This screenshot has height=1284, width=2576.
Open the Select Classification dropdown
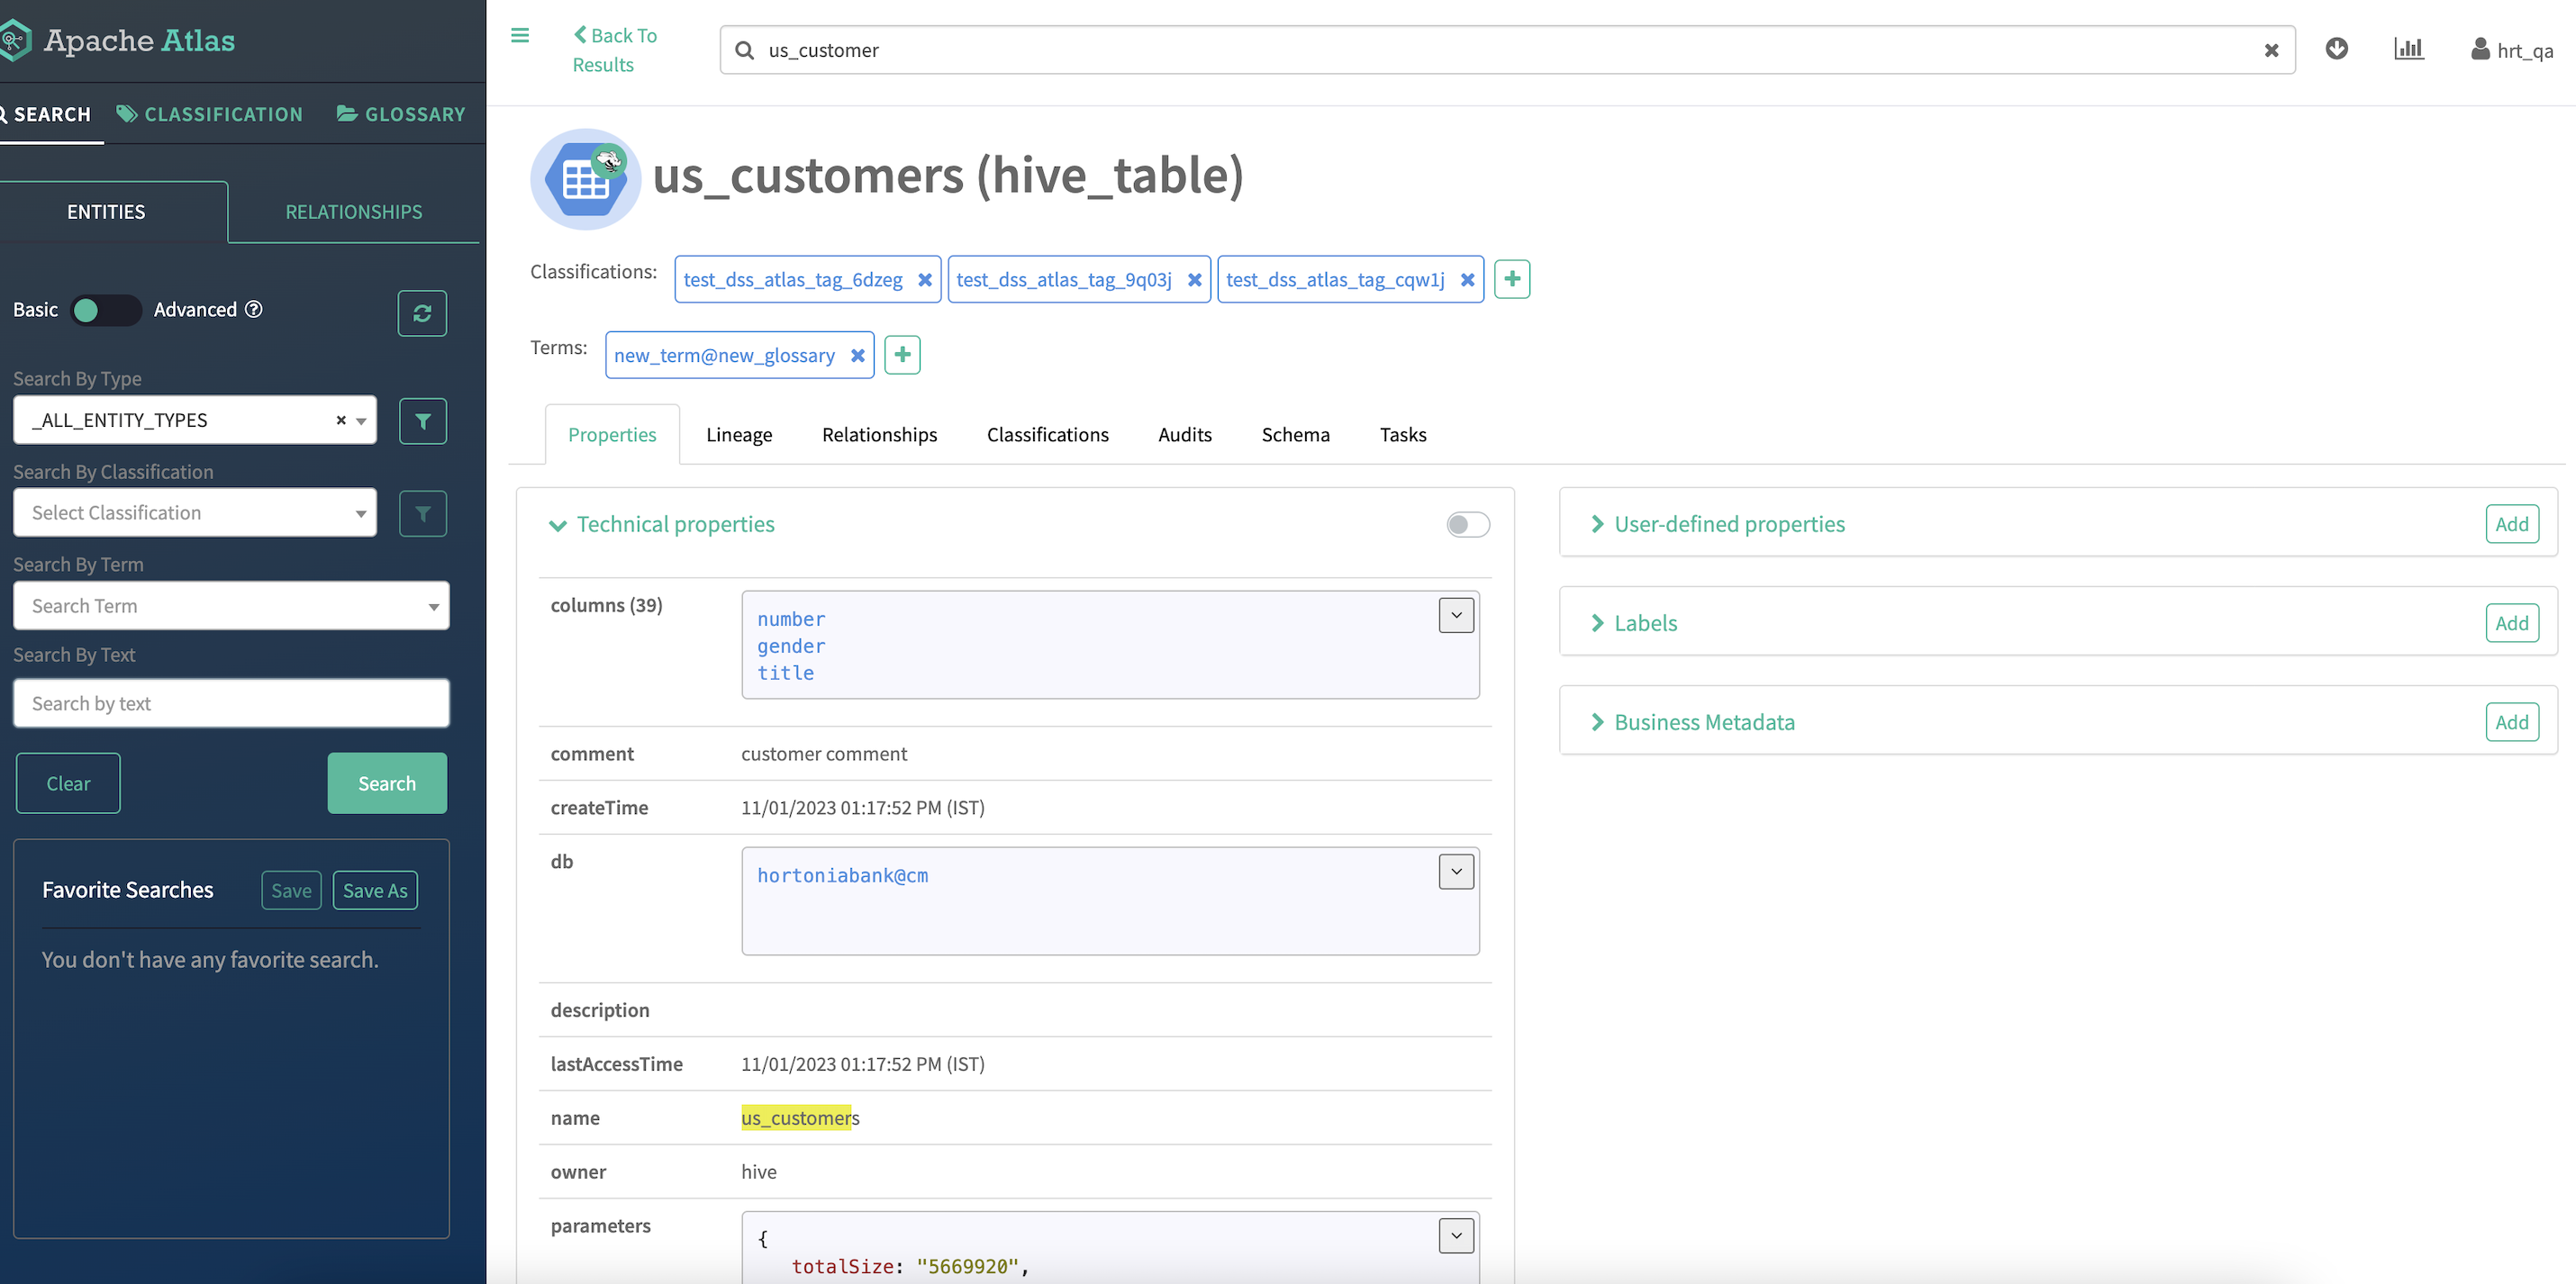click(195, 513)
